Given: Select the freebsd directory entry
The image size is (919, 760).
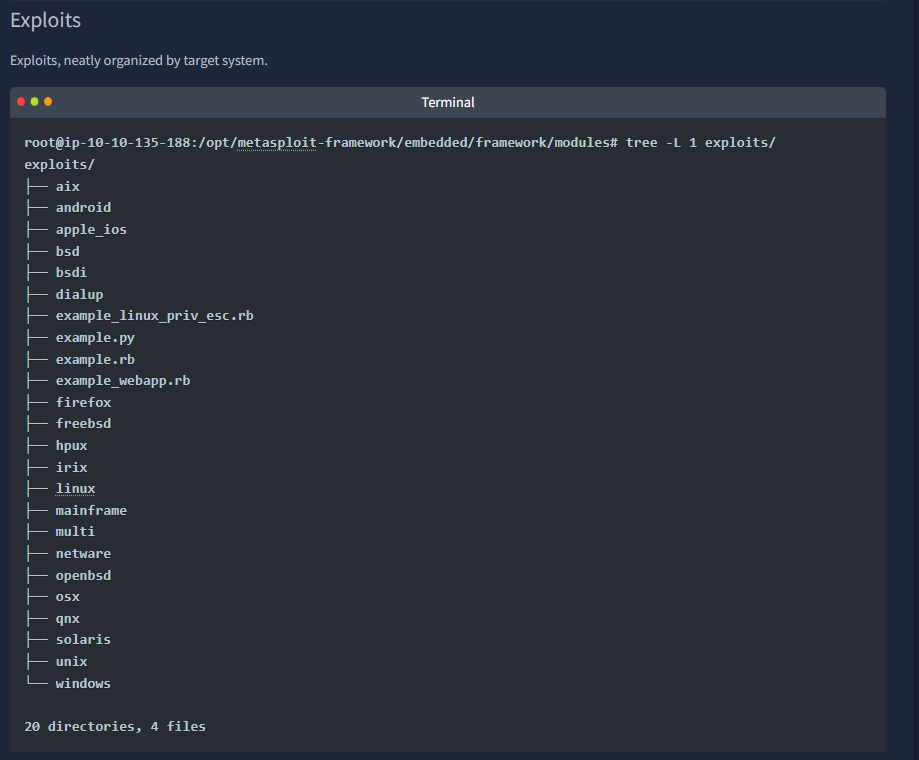Looking at the screenshot, I should tap(83, 424).
